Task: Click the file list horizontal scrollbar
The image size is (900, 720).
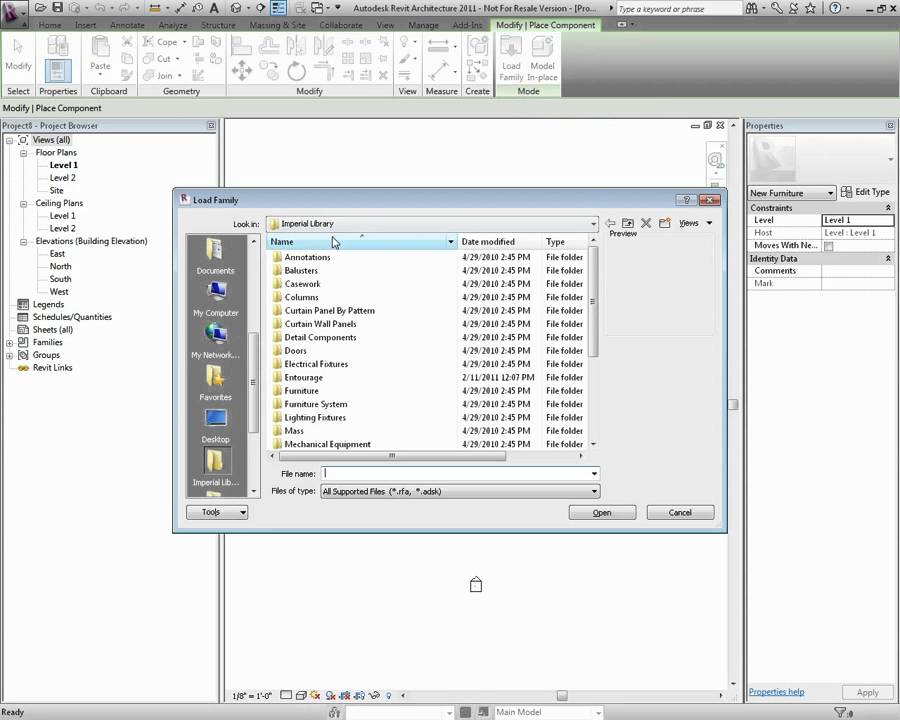Action: pyautogui.click(x=392, y=456)
